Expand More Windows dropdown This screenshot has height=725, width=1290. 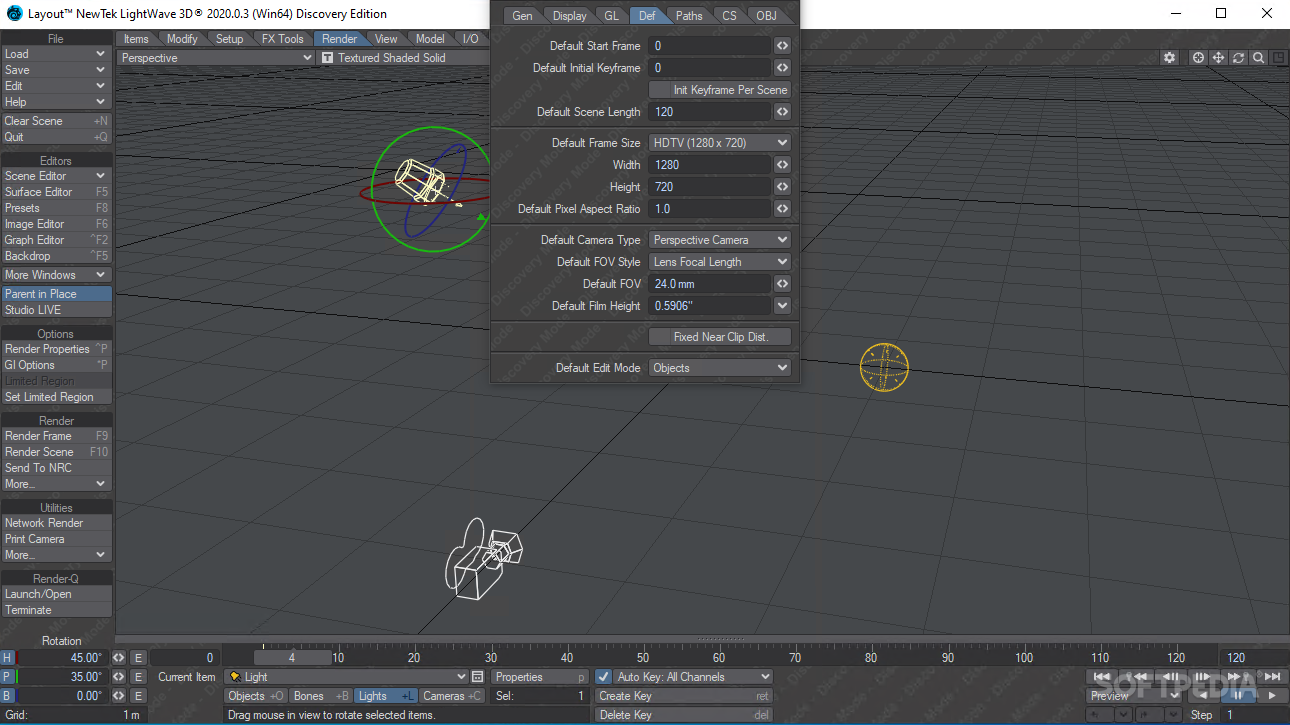[56, 275]
